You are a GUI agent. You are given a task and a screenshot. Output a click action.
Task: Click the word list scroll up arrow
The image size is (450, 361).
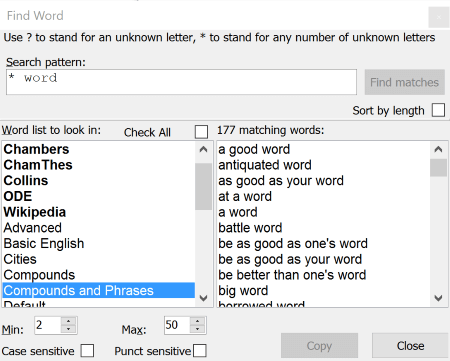coord(203,149)
